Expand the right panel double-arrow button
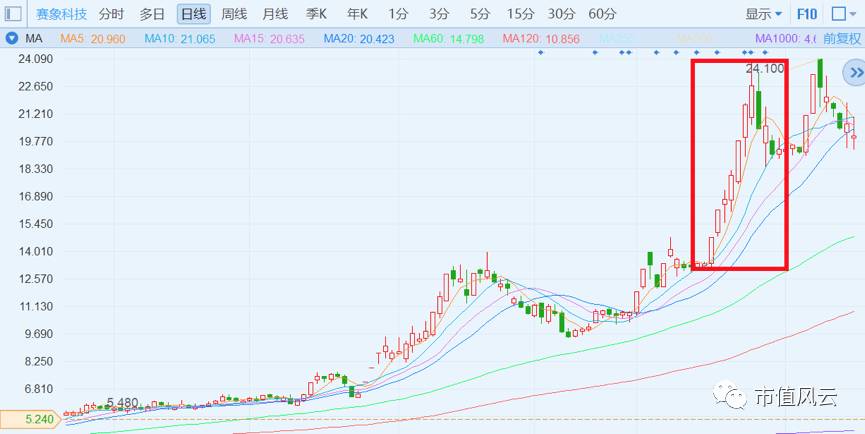The width and height of the screenshot is (865, 434). 856,72
